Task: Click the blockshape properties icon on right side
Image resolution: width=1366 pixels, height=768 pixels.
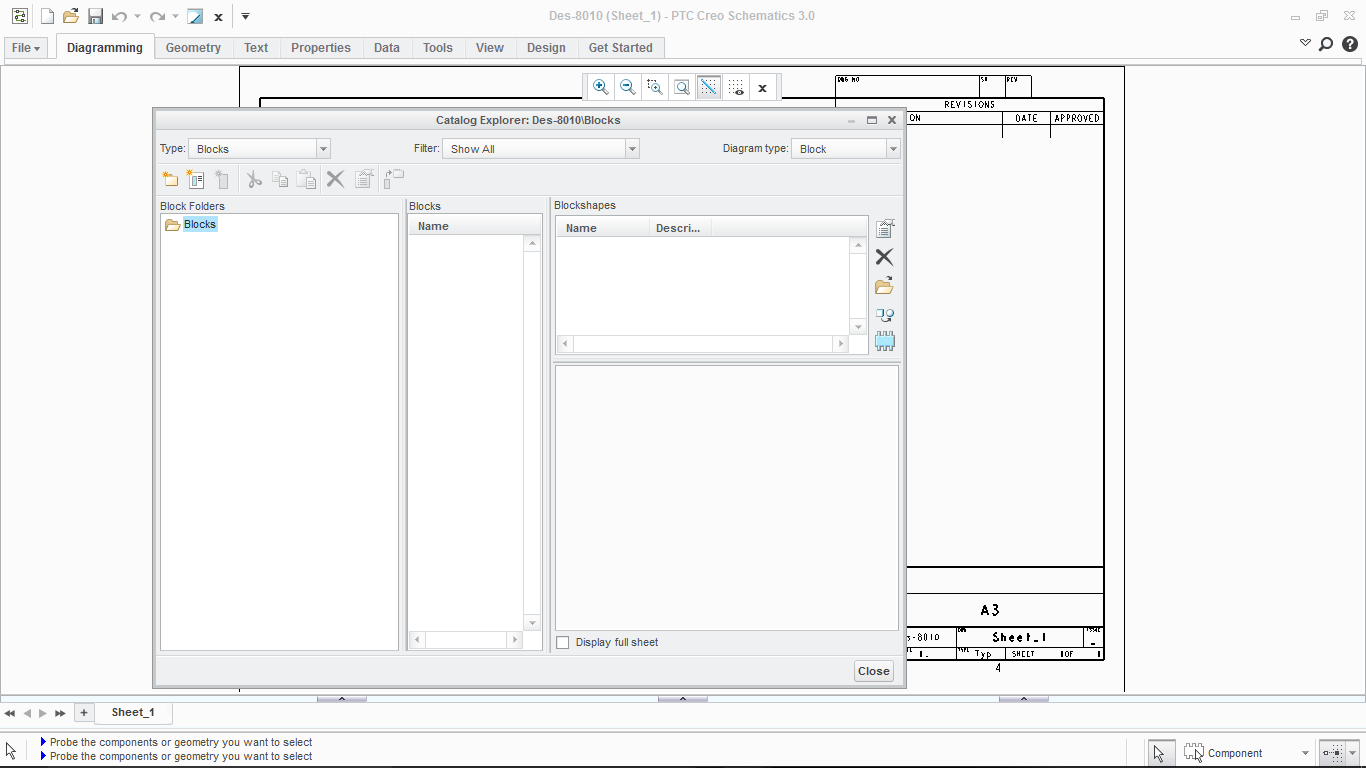Action: [x=884, y=229]
